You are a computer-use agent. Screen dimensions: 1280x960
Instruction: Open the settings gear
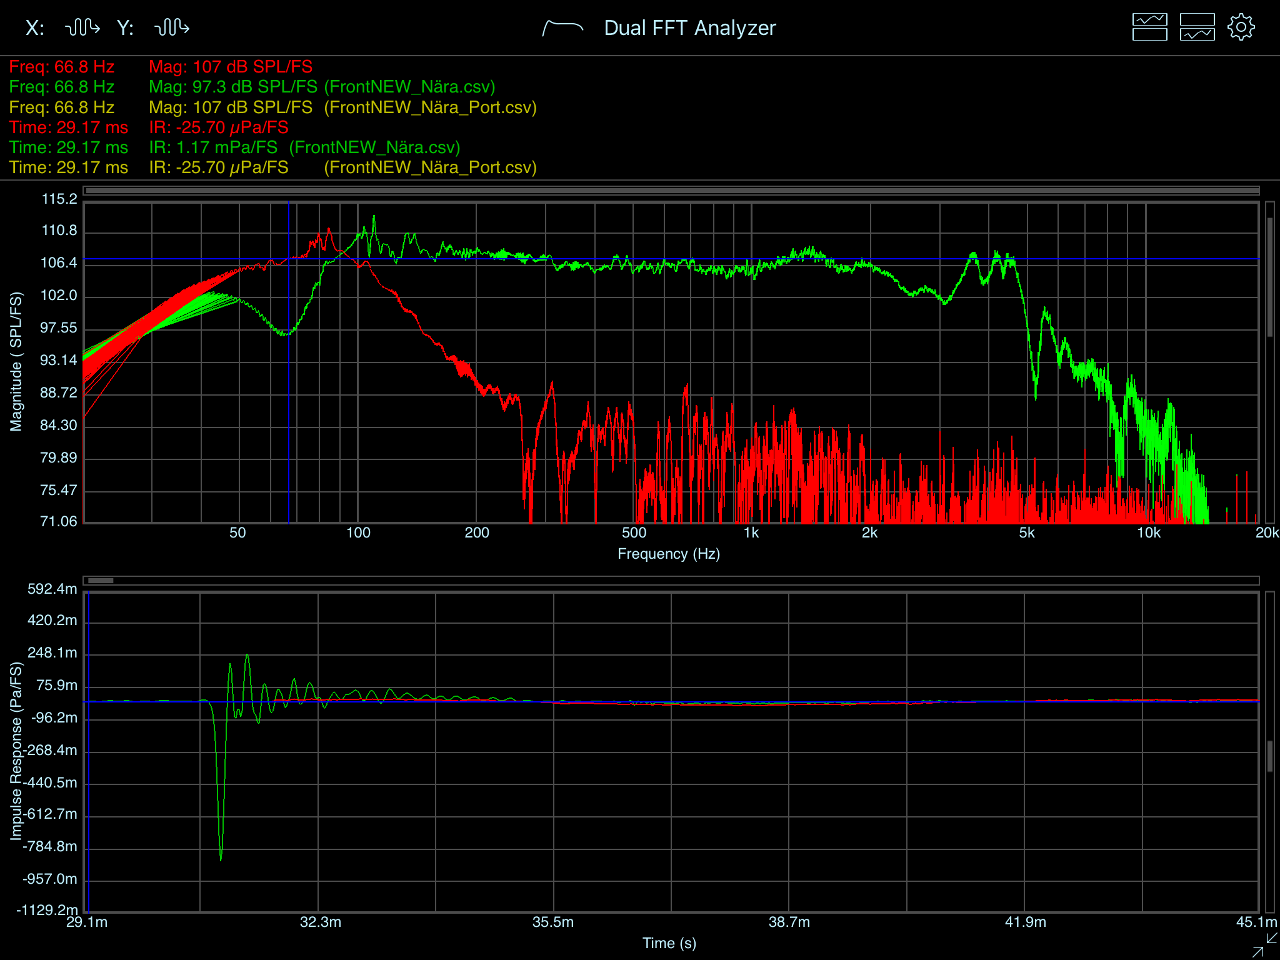[1241, 27]
